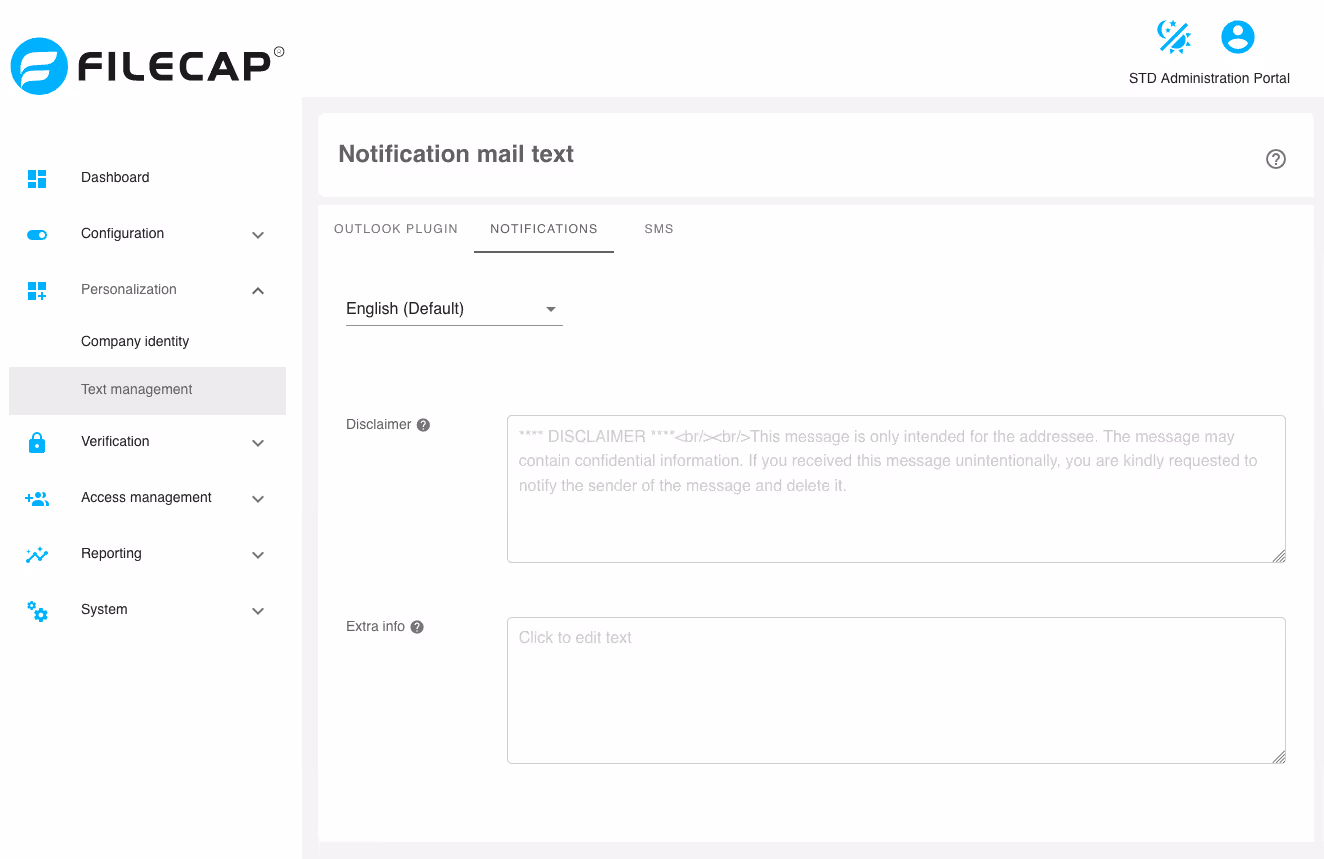Click the help question mark icon

pyautogui.click(x=1276, y=159)
